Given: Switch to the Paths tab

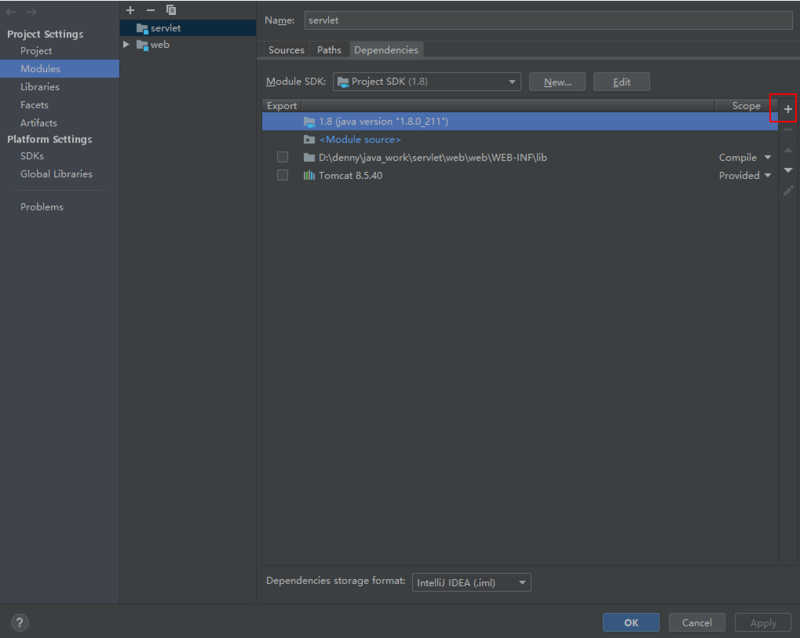Looking at the screenshot, I should pyautogui.click(x=329, y=50).
